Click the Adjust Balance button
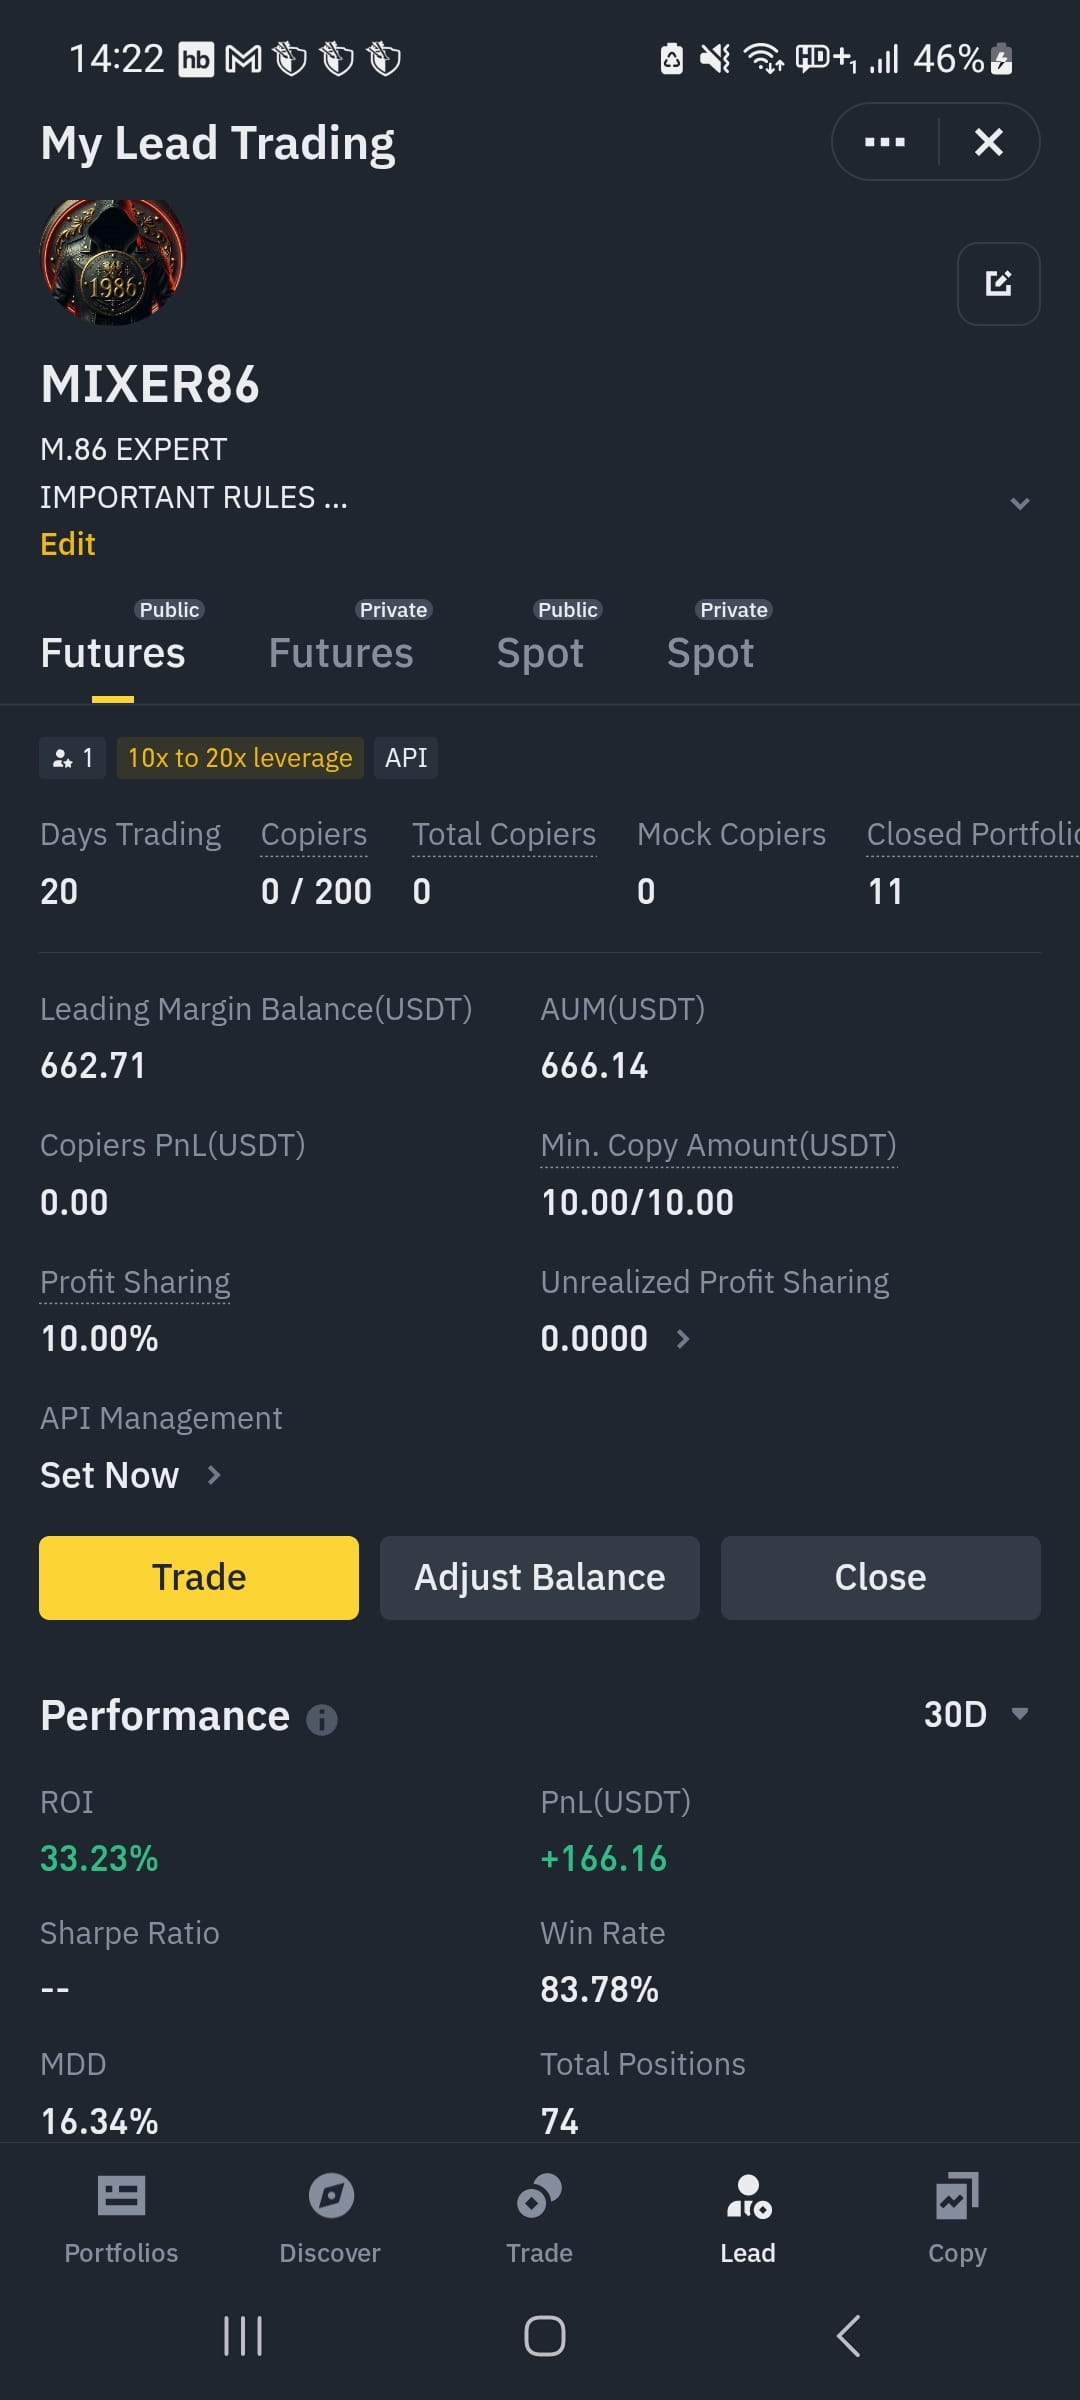Viewport: 1080px width, 2400px height. tap(540, 1577)
